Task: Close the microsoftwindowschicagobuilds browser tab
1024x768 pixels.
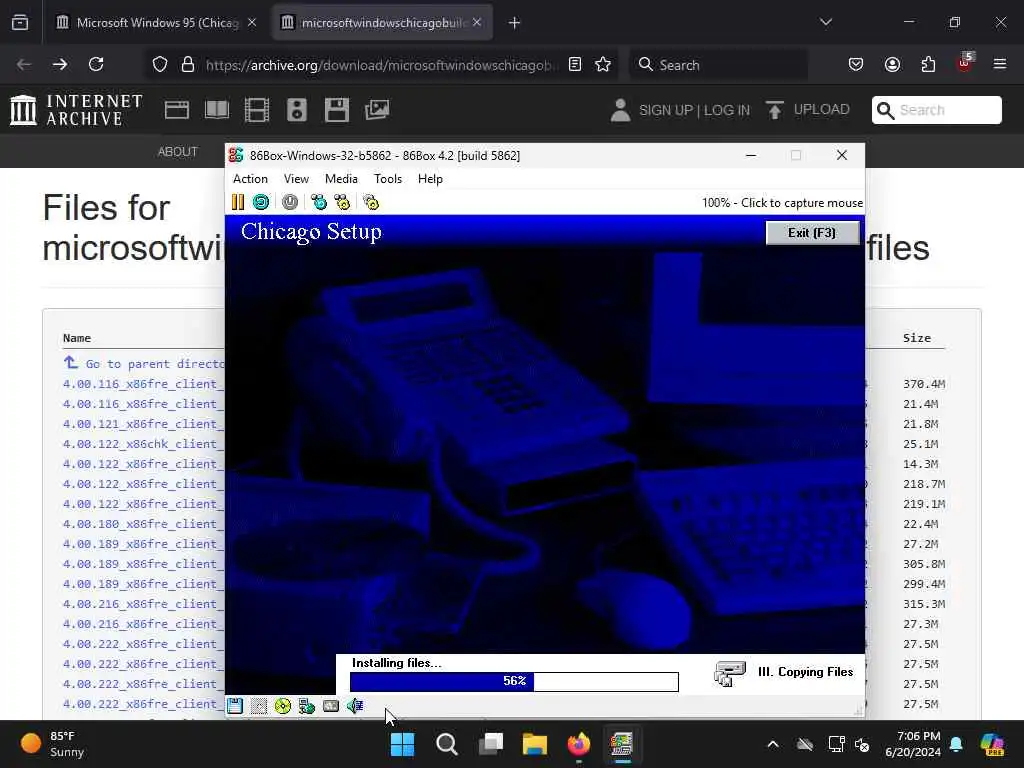Action: [x=477, y=23]
